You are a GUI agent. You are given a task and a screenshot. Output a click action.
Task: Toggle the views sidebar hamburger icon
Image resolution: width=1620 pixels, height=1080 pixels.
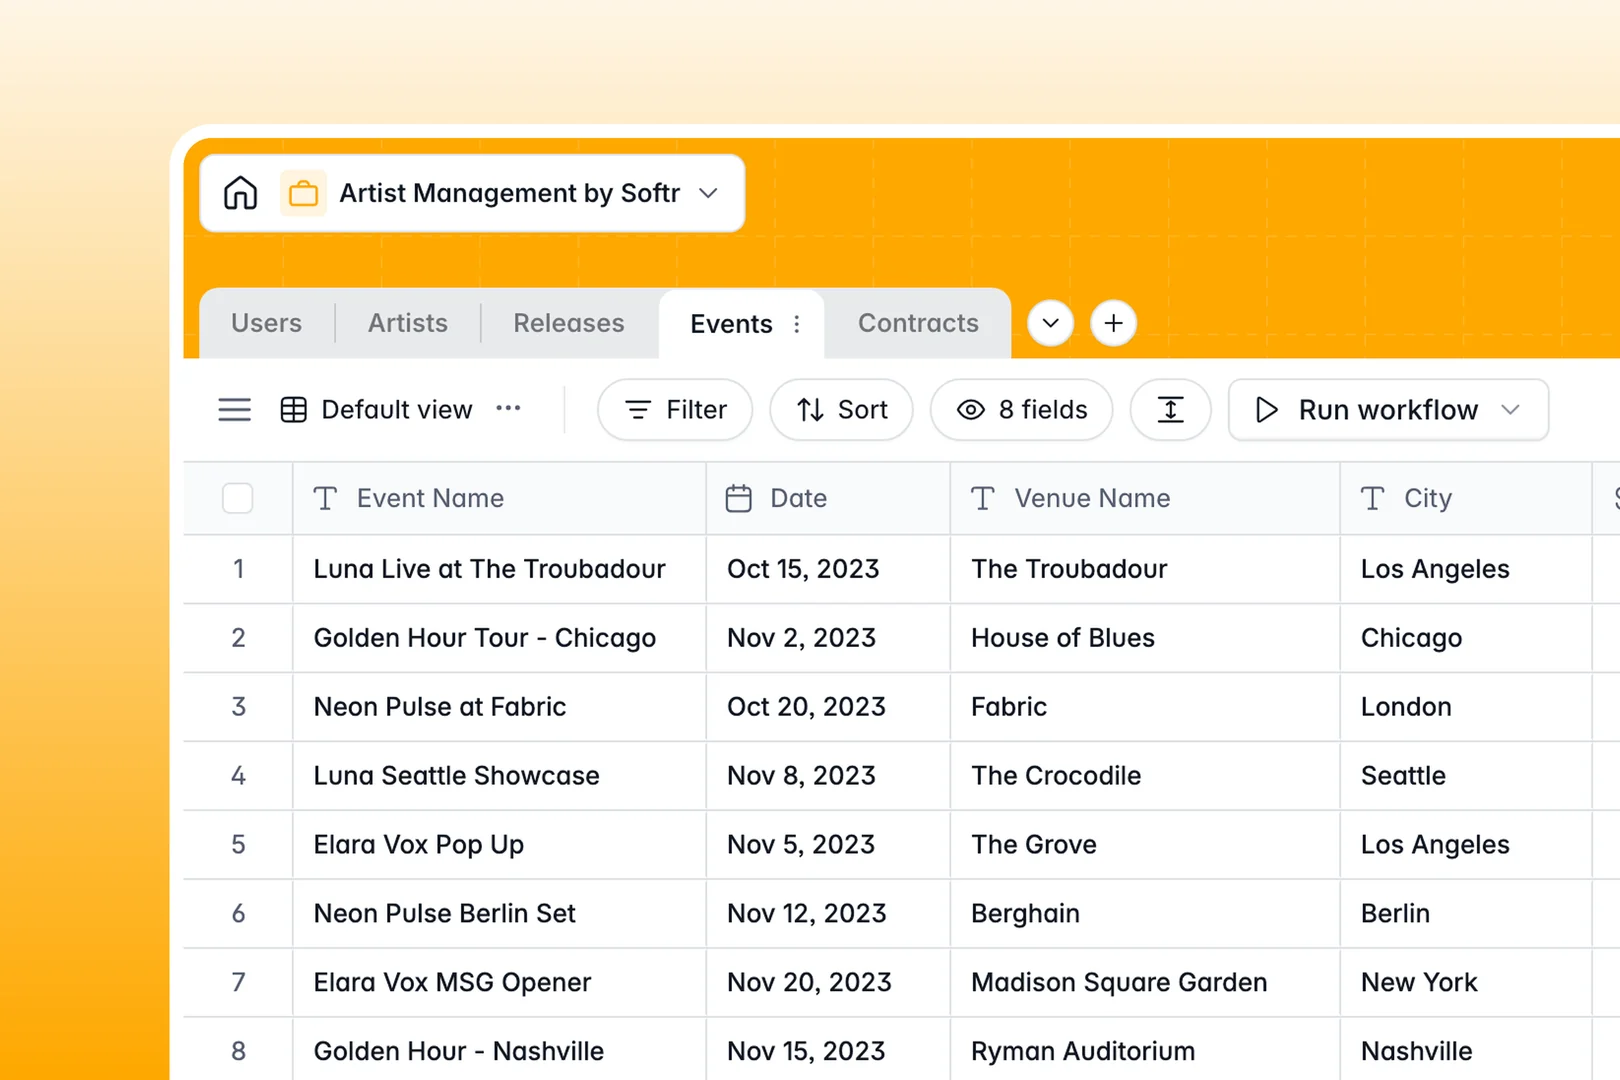235,410
